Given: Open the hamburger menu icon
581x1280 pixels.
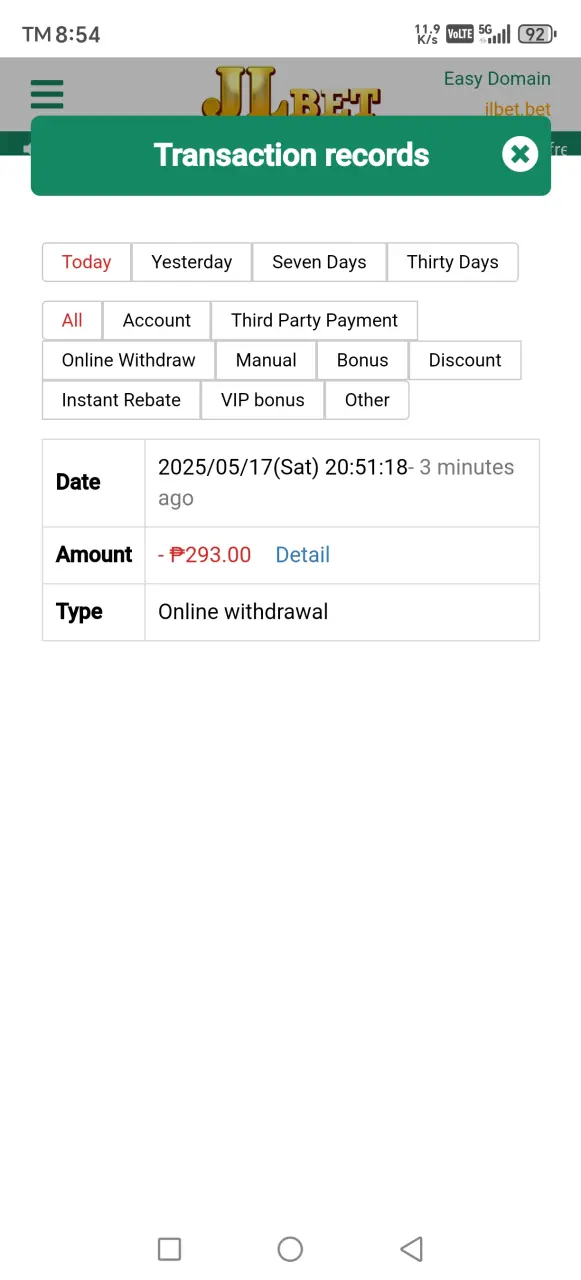Looking at the screenshot, I should click(47, 94).
